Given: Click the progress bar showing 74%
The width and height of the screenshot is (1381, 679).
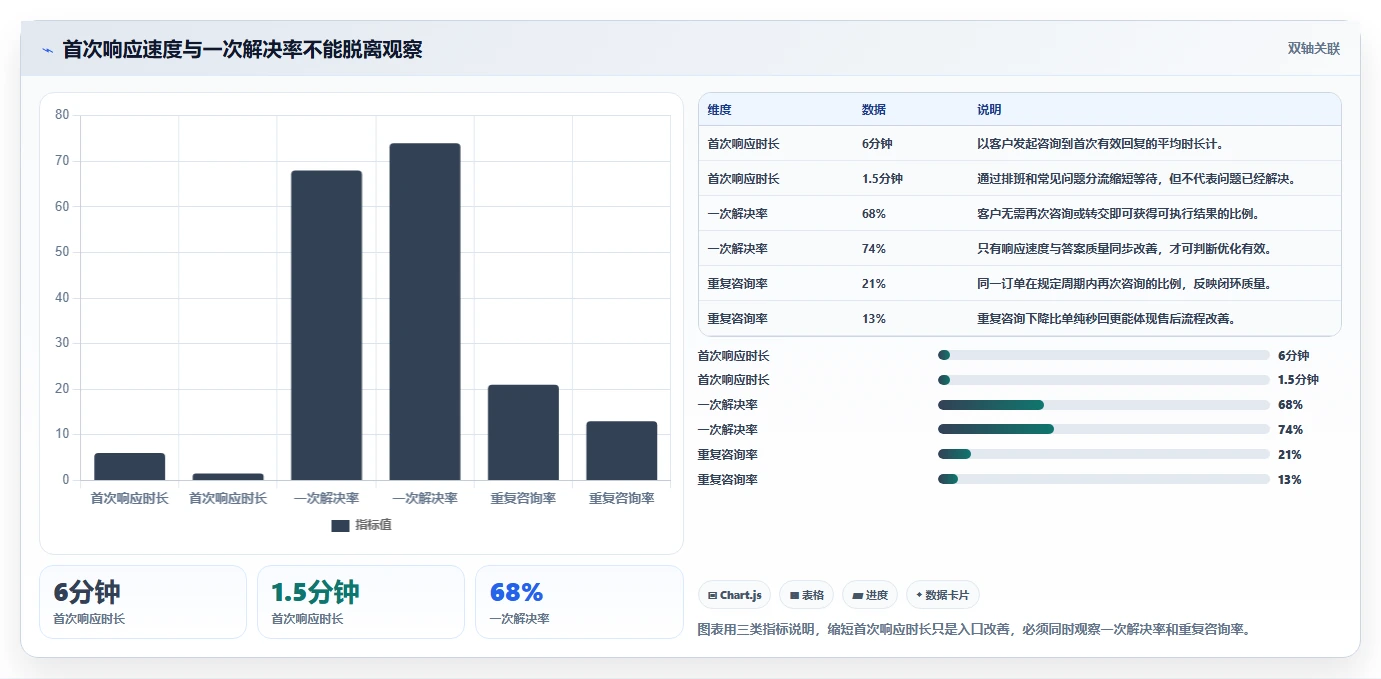Looking at the screenshot, I should click(x=1103, y=430).
